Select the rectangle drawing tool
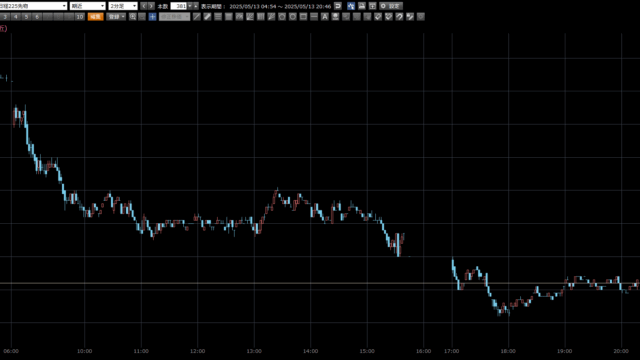The image size is (640, 360). pos(303,17)
